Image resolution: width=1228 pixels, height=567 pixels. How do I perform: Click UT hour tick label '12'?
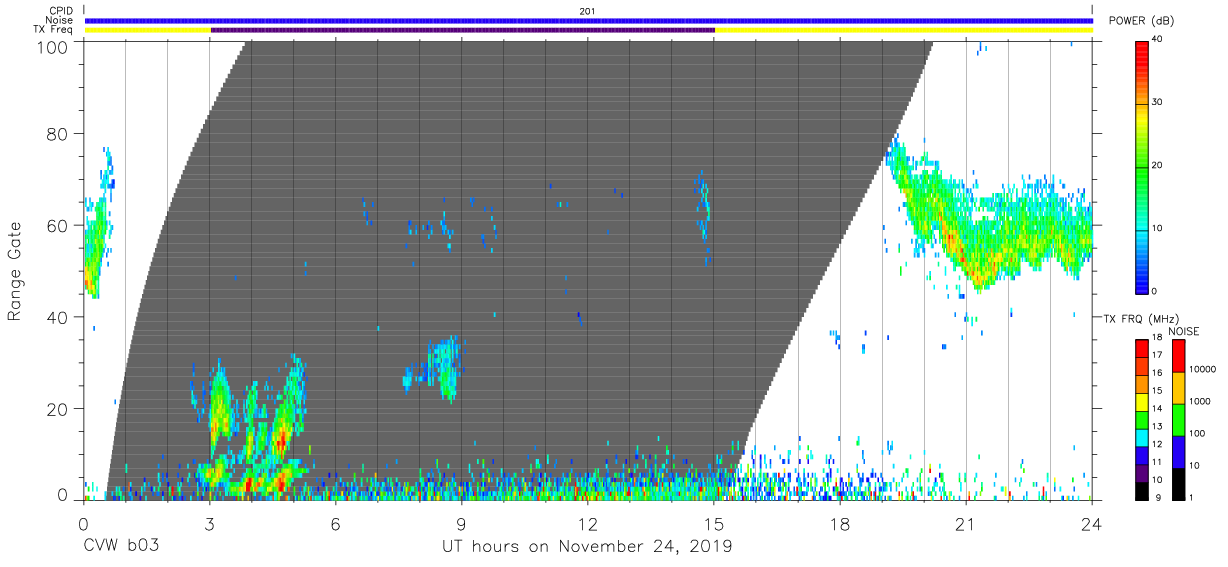pos(588,524)
